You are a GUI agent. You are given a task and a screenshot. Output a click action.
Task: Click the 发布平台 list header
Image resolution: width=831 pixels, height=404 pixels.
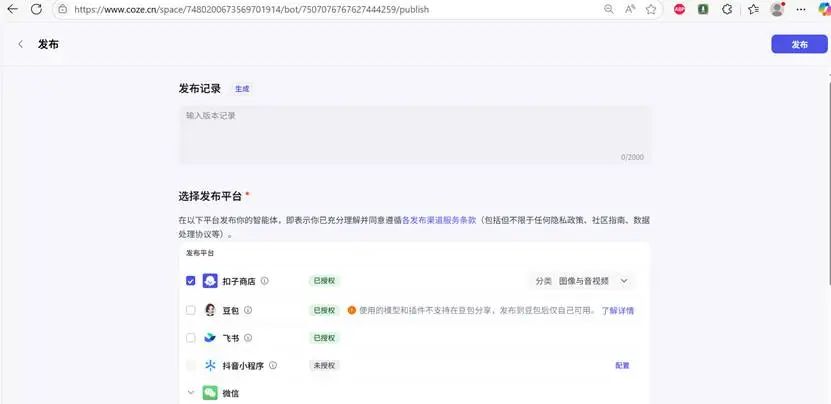tap(200, 253)
